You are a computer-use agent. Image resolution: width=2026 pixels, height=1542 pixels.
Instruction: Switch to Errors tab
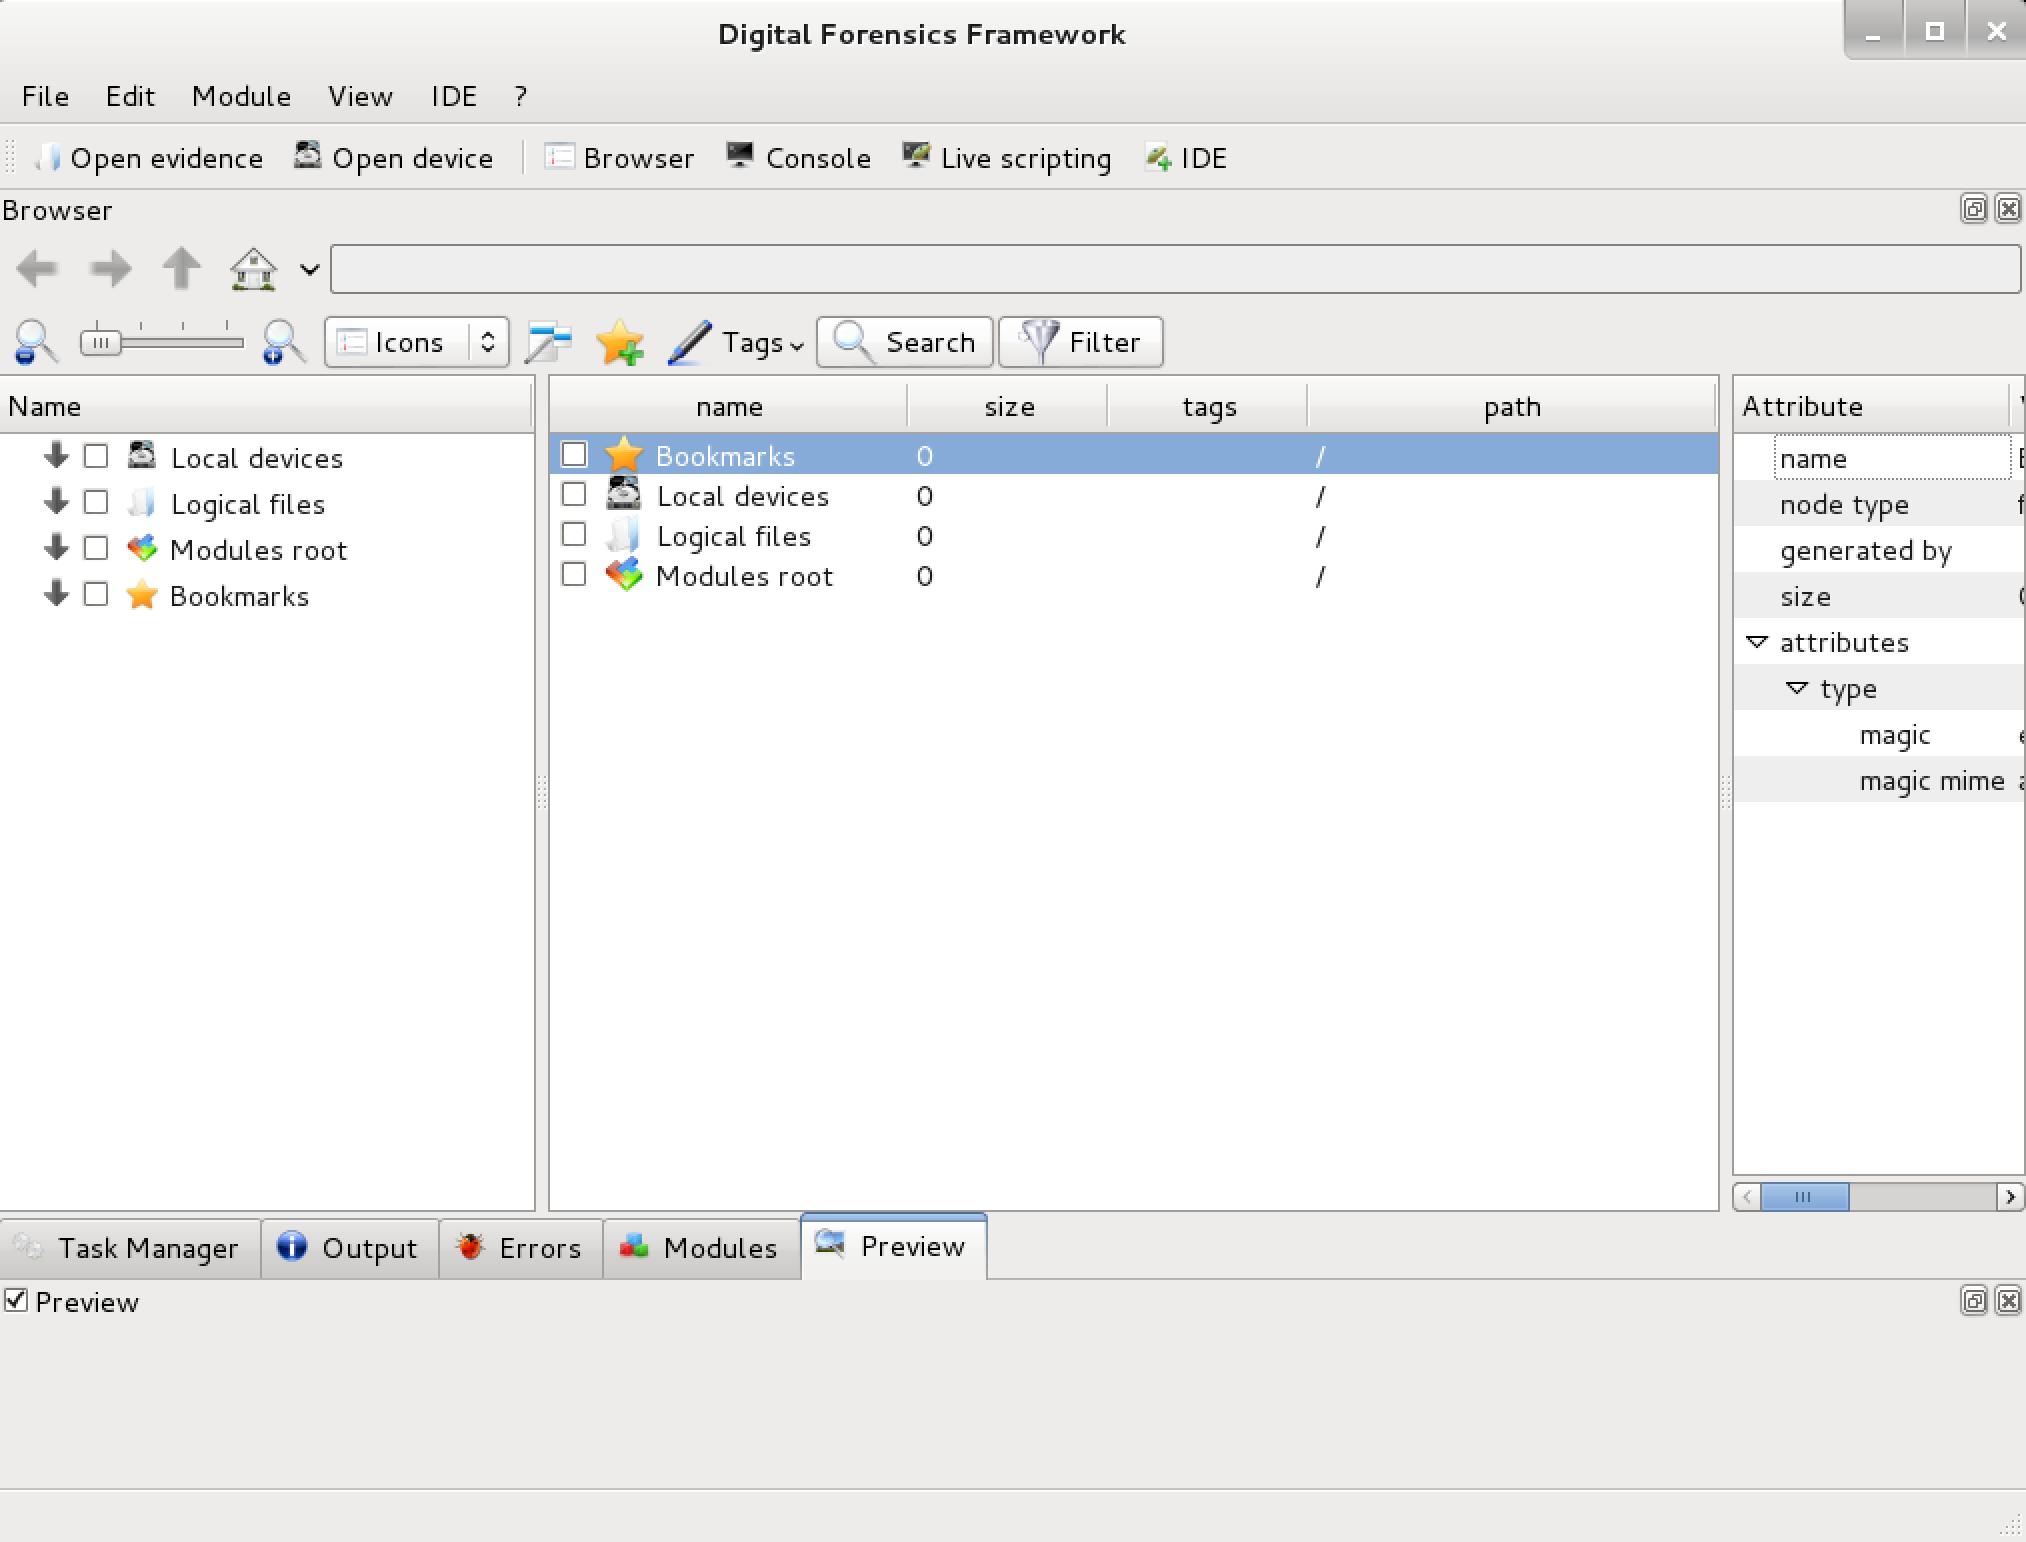(521, 1248)
